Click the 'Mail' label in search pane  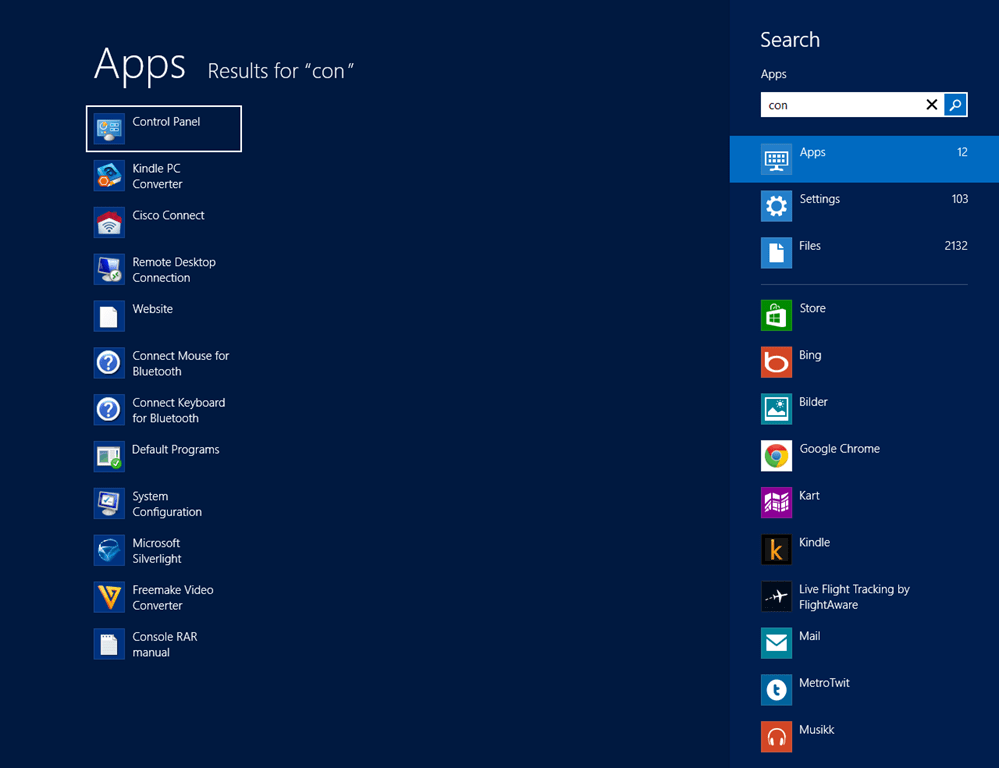(x=810, y=636)
